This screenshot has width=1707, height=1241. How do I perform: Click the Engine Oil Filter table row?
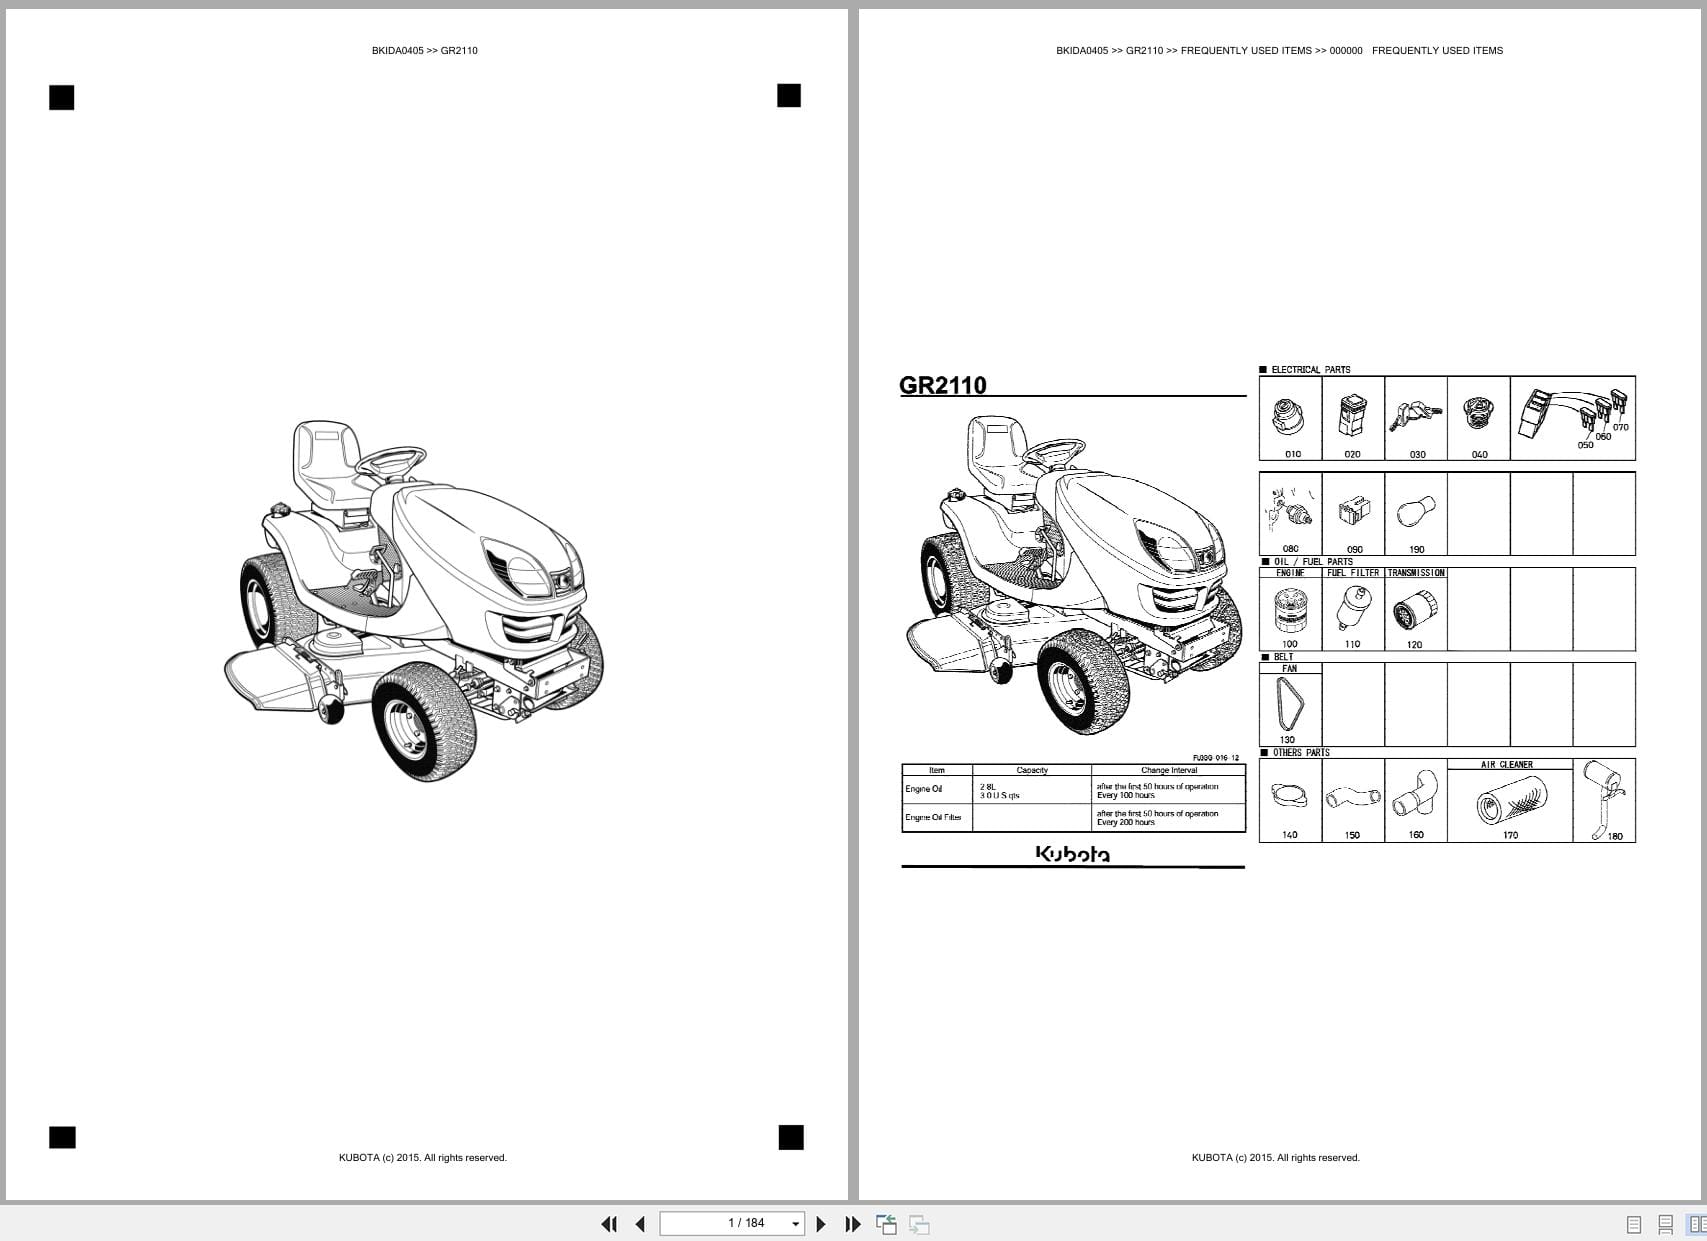[1073, 818]
